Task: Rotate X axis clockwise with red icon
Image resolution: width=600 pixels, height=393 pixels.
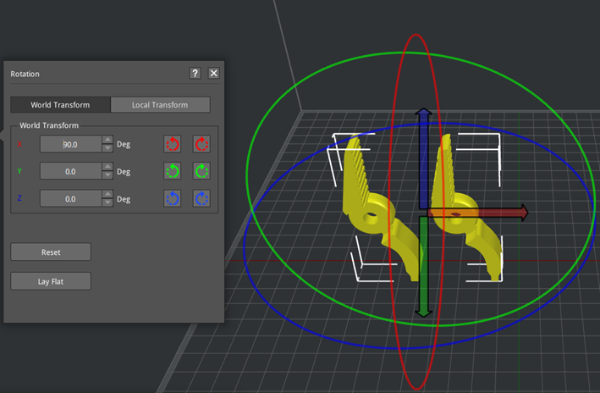Action: (202, 144)
